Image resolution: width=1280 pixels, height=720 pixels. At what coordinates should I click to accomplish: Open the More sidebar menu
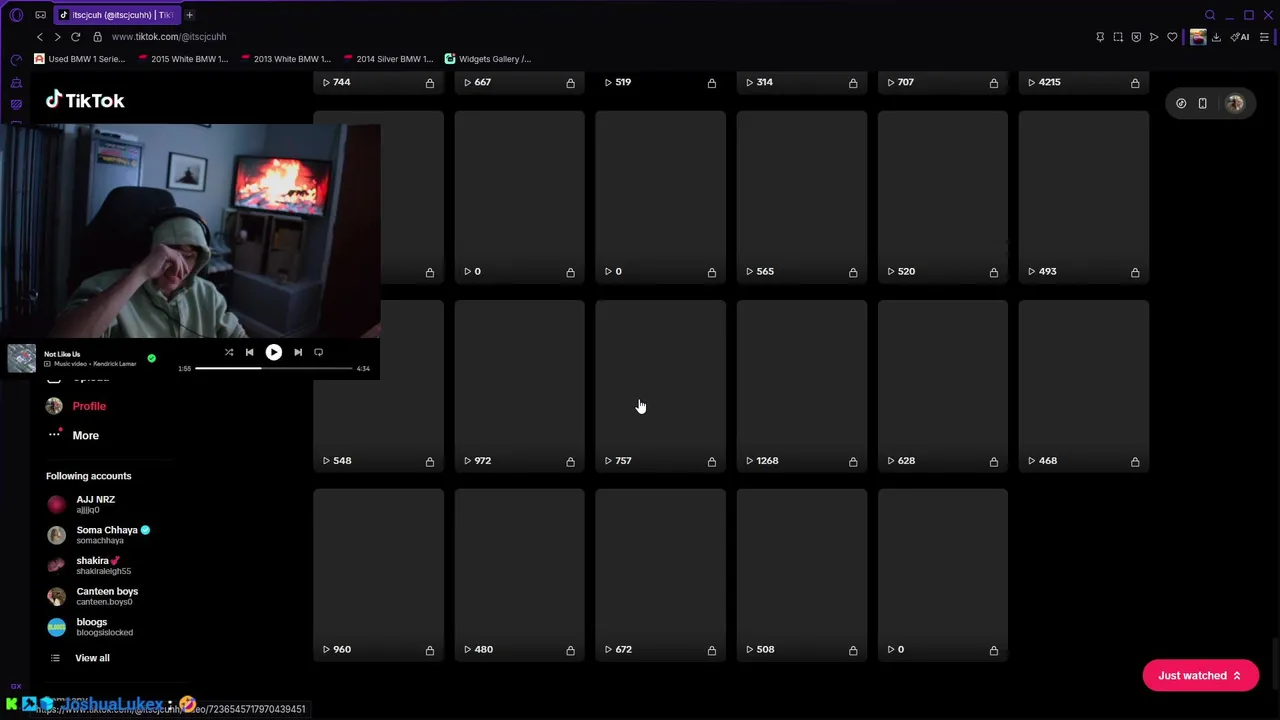73,435
